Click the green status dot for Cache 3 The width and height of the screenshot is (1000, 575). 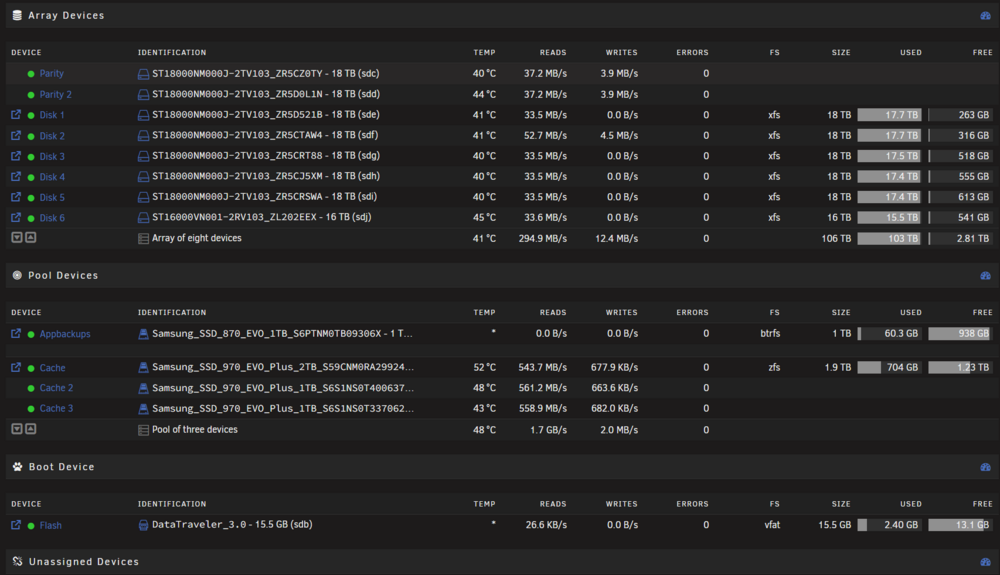[x=31, y=409]
